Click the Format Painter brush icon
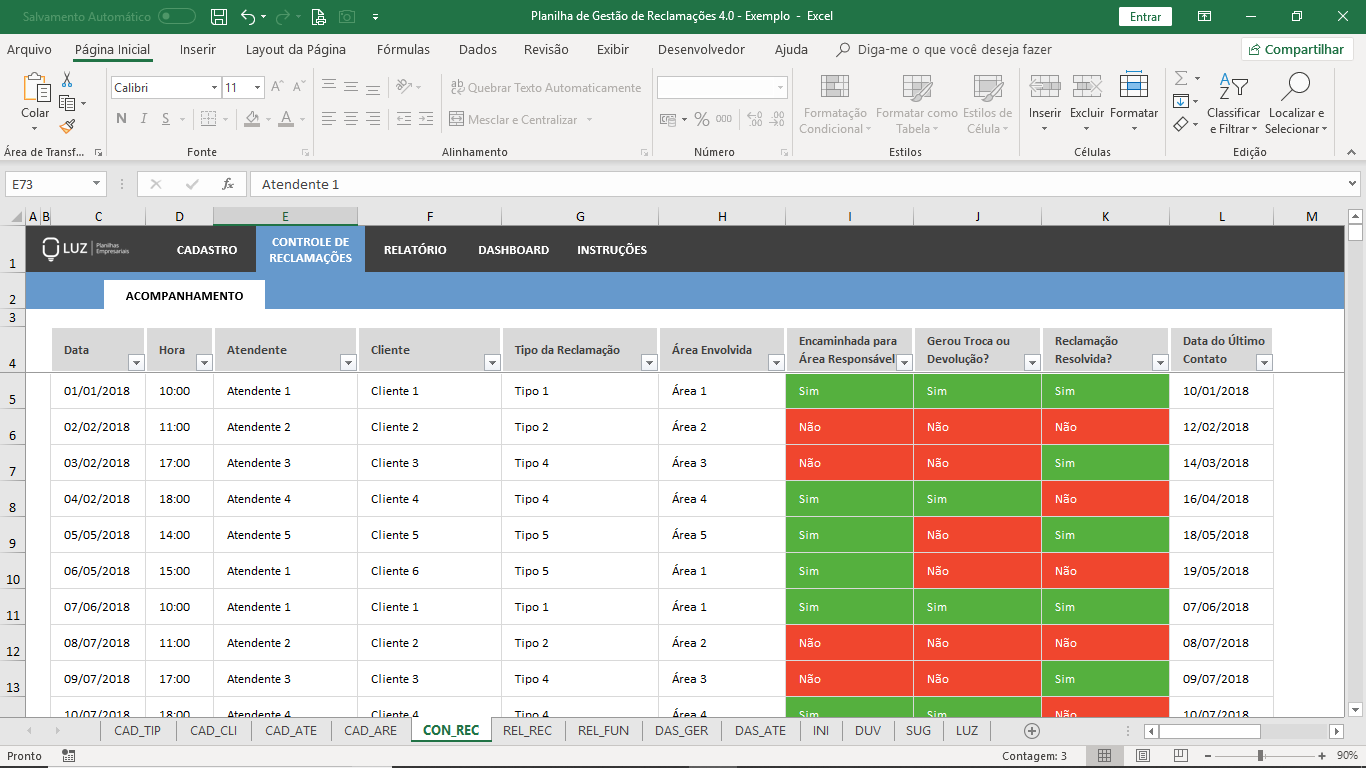This screenshot has width=1366, height=768. 67,127
